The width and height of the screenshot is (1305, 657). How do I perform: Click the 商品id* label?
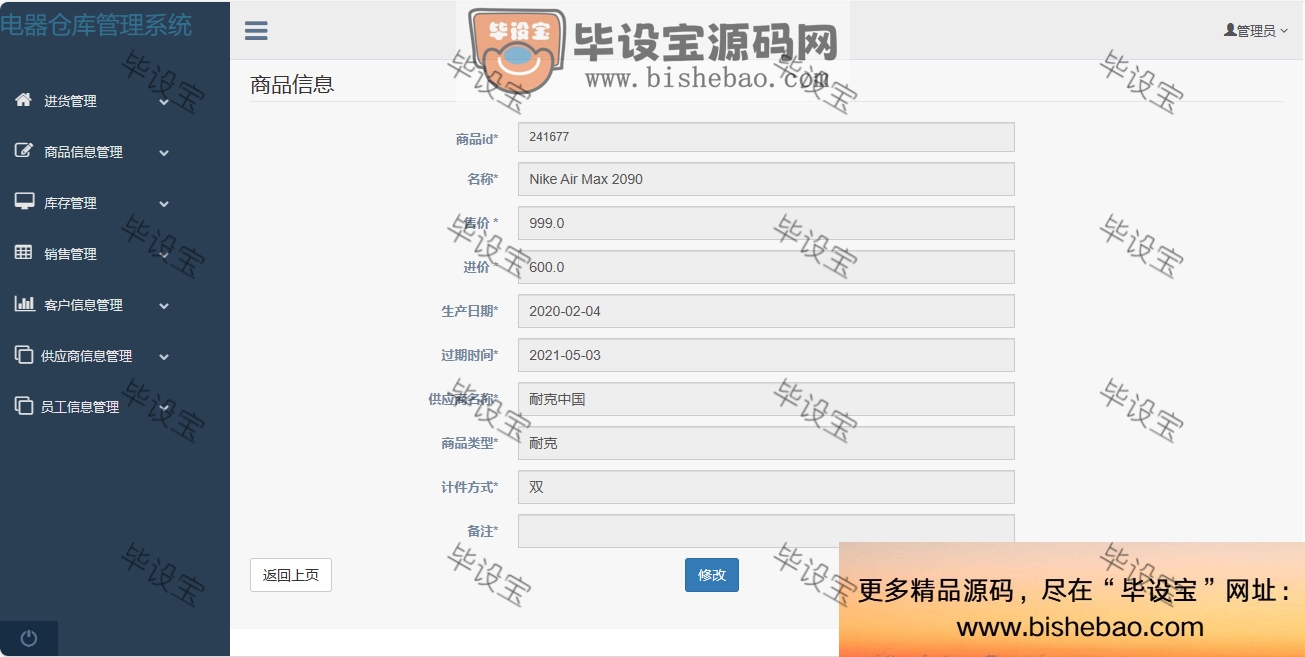[477, 139]
